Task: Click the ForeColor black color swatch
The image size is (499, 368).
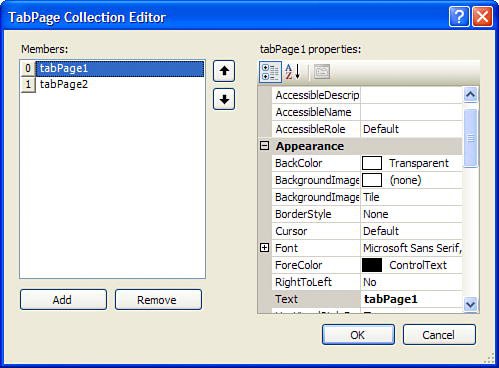Action: (x=372, y=265)
